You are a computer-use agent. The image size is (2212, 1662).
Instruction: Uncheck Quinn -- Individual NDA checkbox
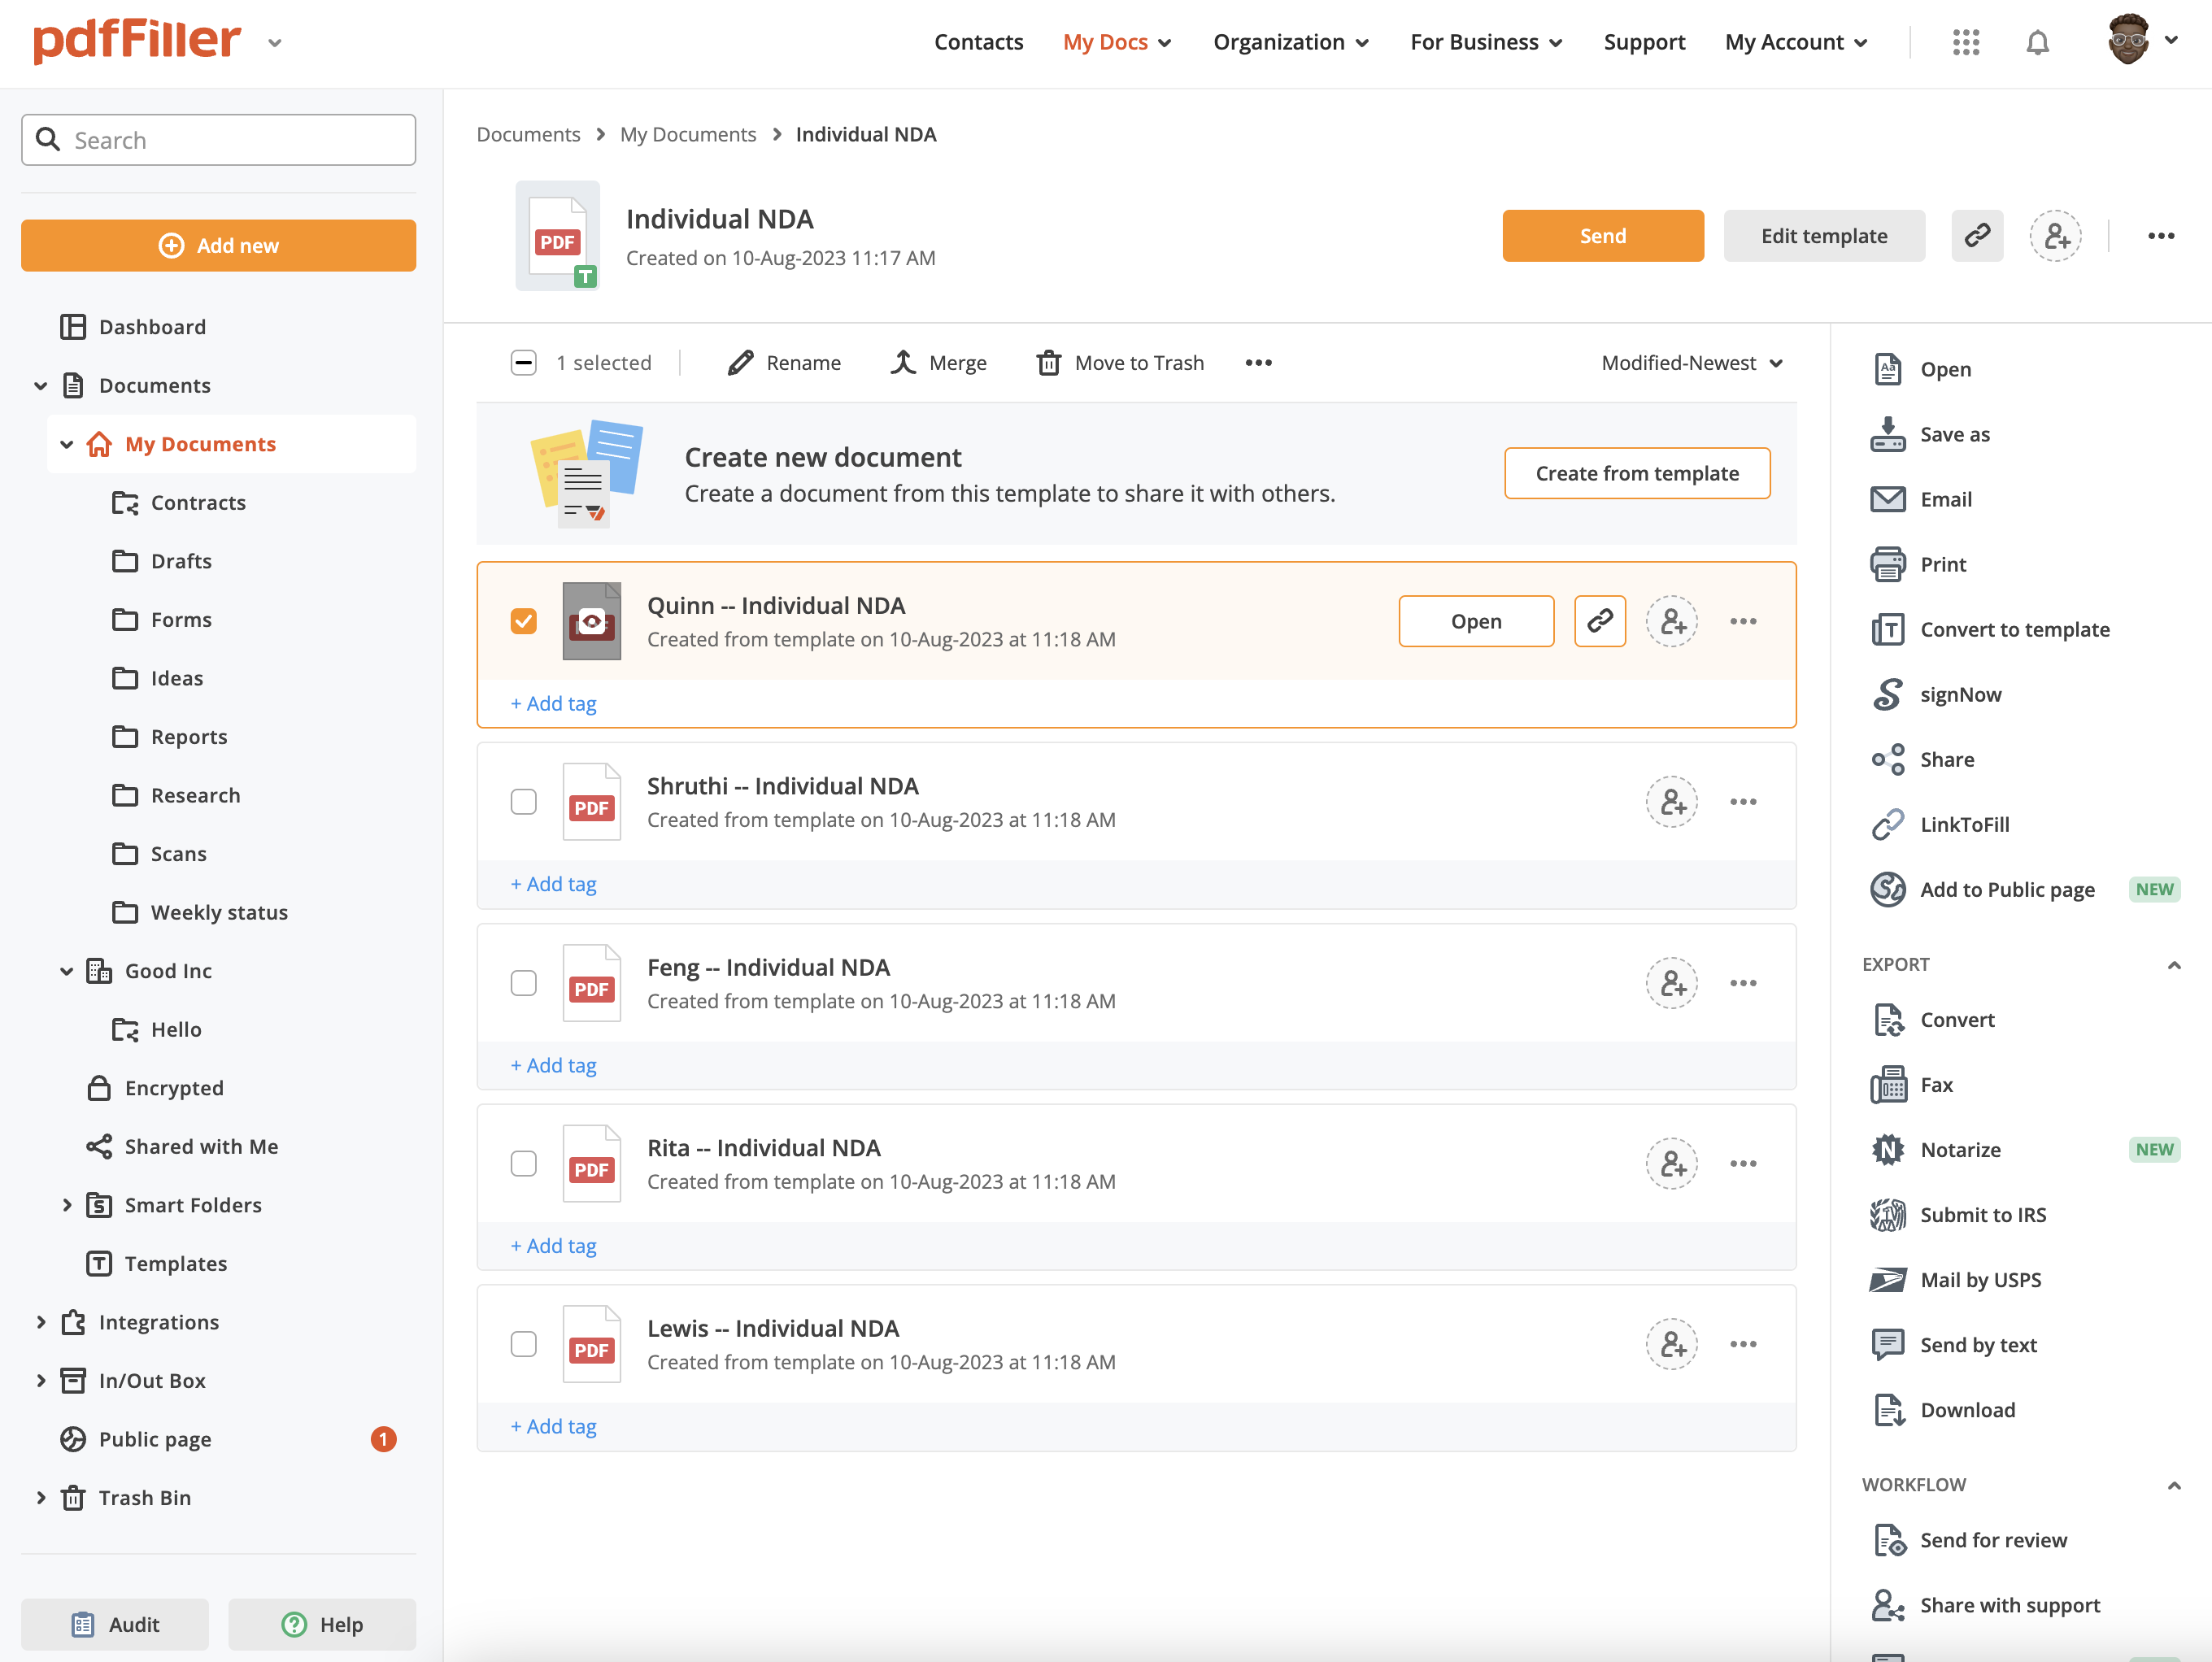click(524, 621)
